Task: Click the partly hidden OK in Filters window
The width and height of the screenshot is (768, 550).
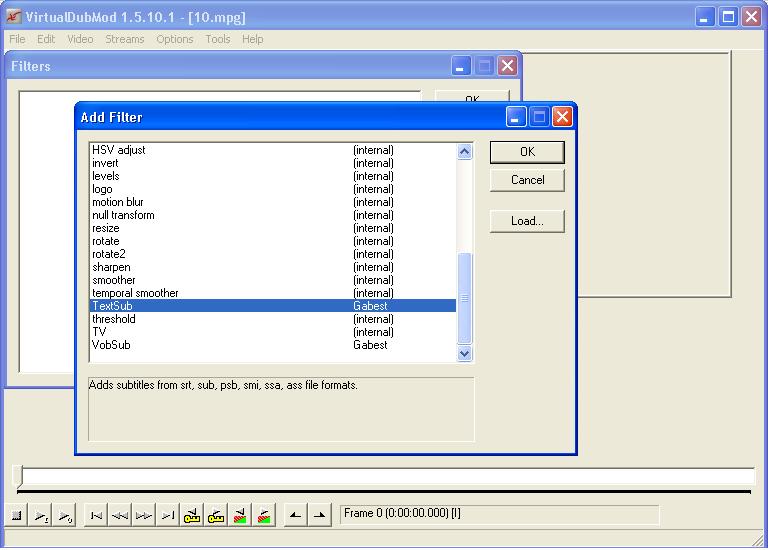Action: click(x=472, y=97)
